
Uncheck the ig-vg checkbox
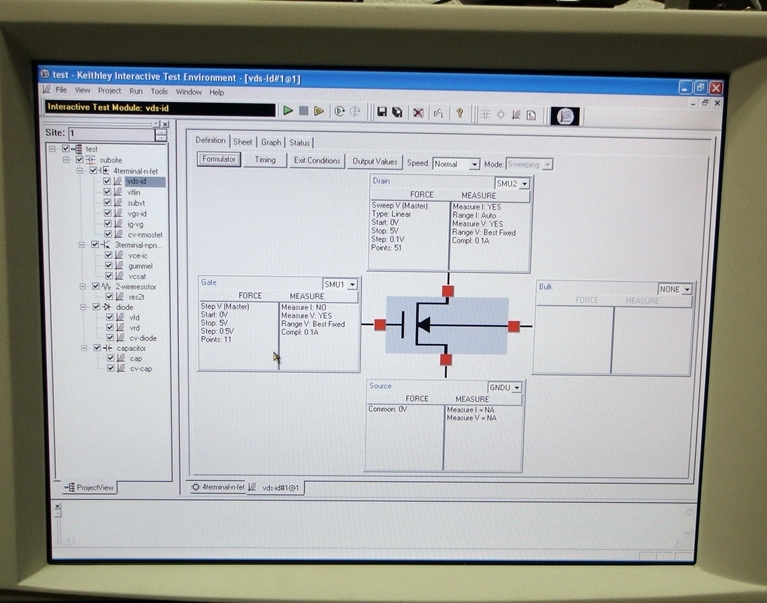[108, 223]
